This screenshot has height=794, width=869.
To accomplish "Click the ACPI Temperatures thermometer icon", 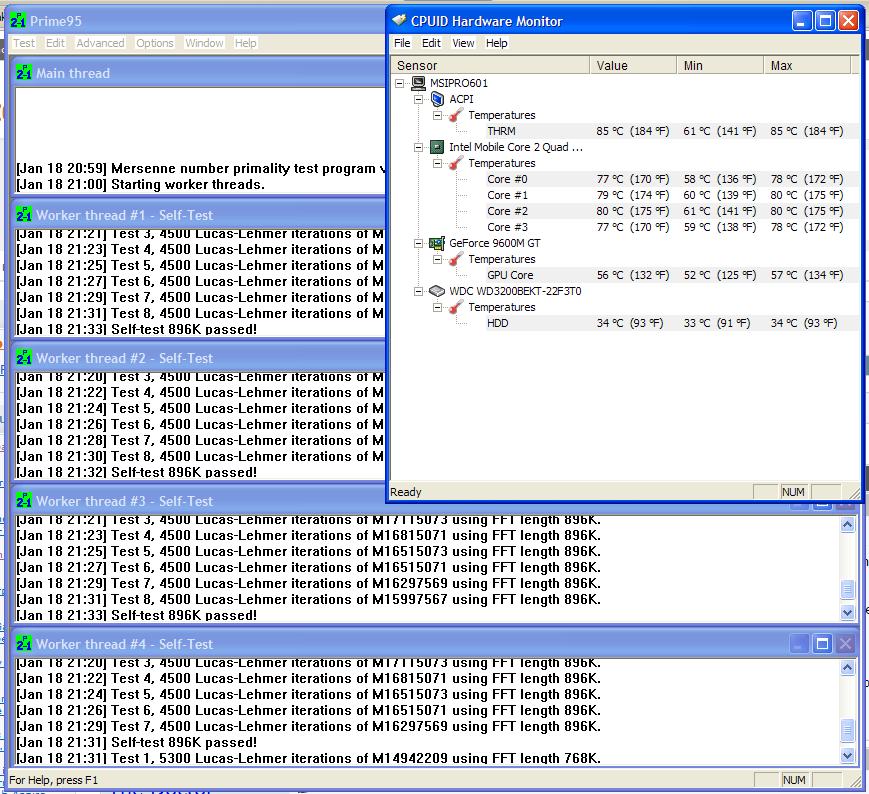I will [x=456, y=115].
